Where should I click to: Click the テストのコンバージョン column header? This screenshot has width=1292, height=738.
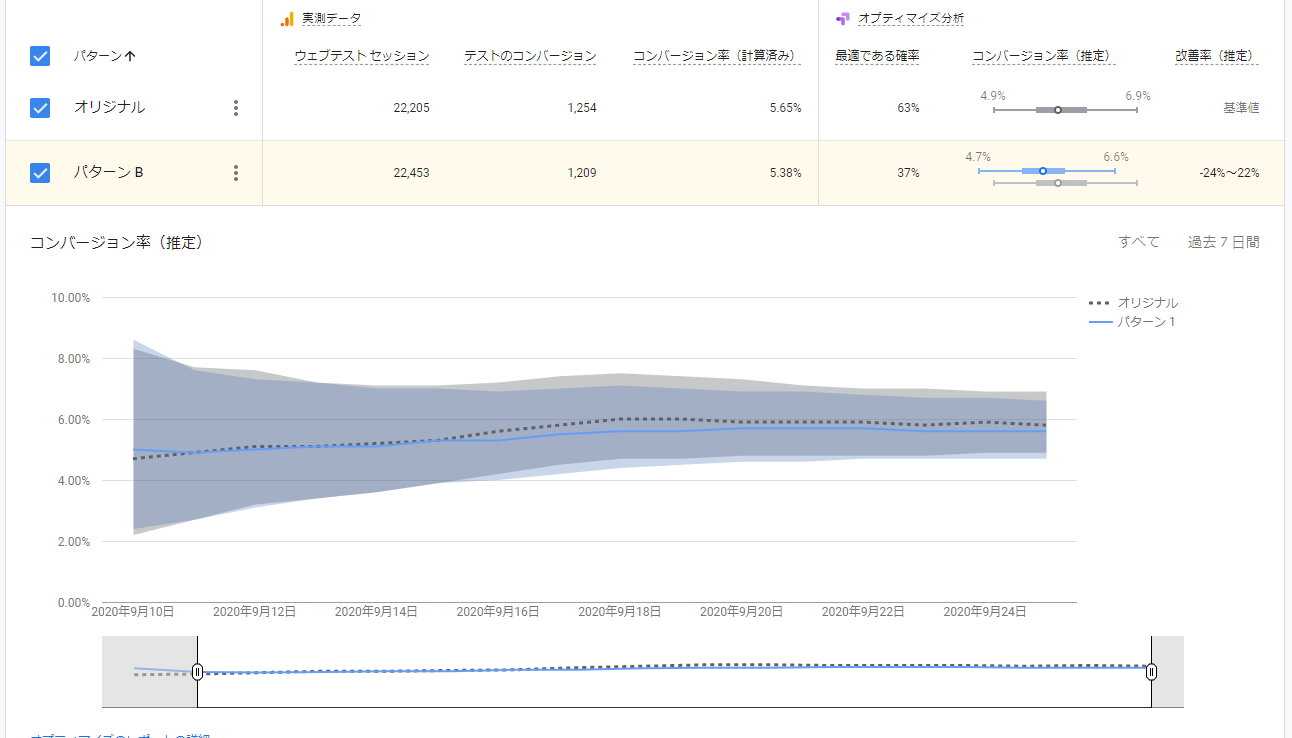tap(530, 57)
